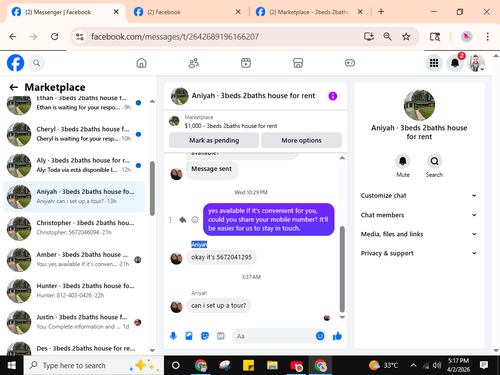Click Aniyah listing thumbnail in right panel
The image size is (500, 375).
(x=419, y=105)
